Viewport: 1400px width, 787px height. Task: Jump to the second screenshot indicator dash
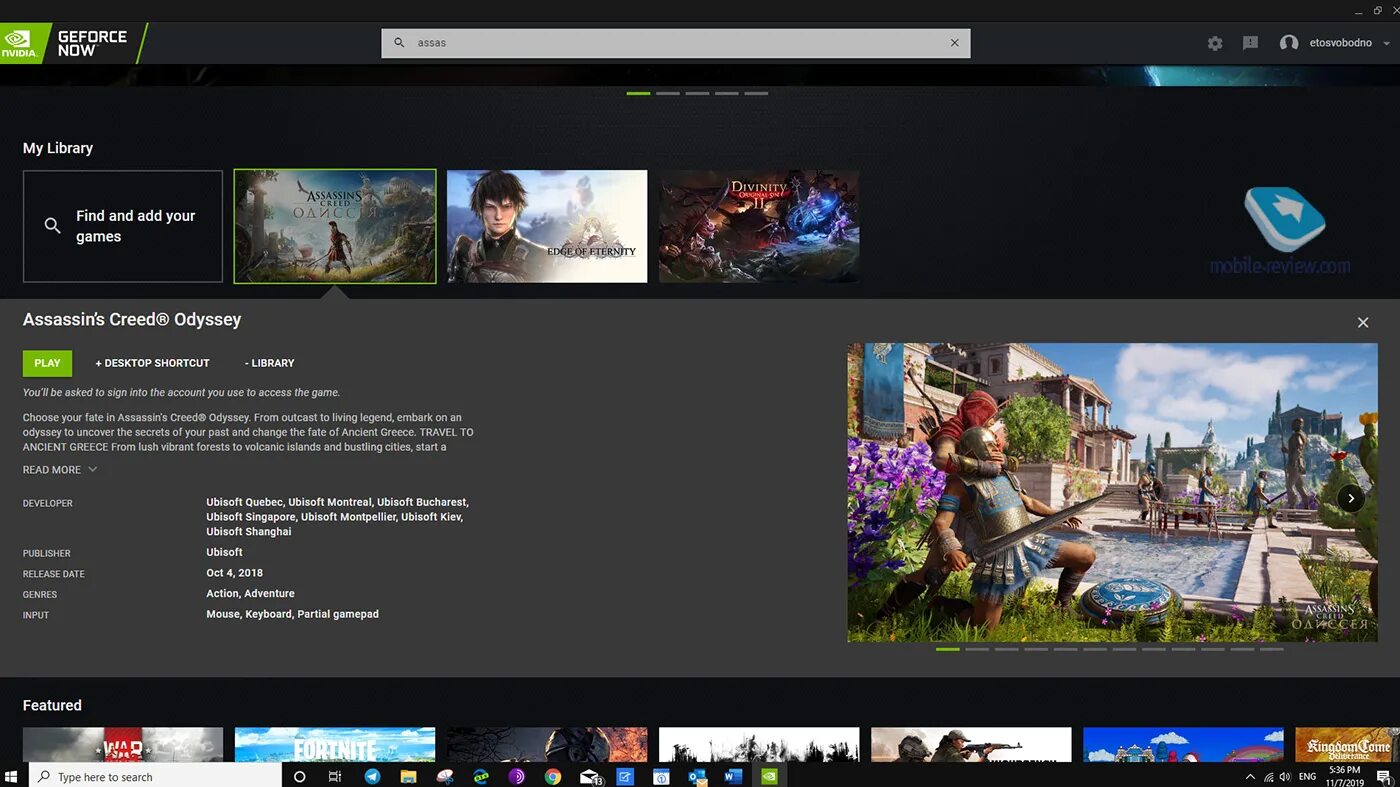[x=977, y=649]
